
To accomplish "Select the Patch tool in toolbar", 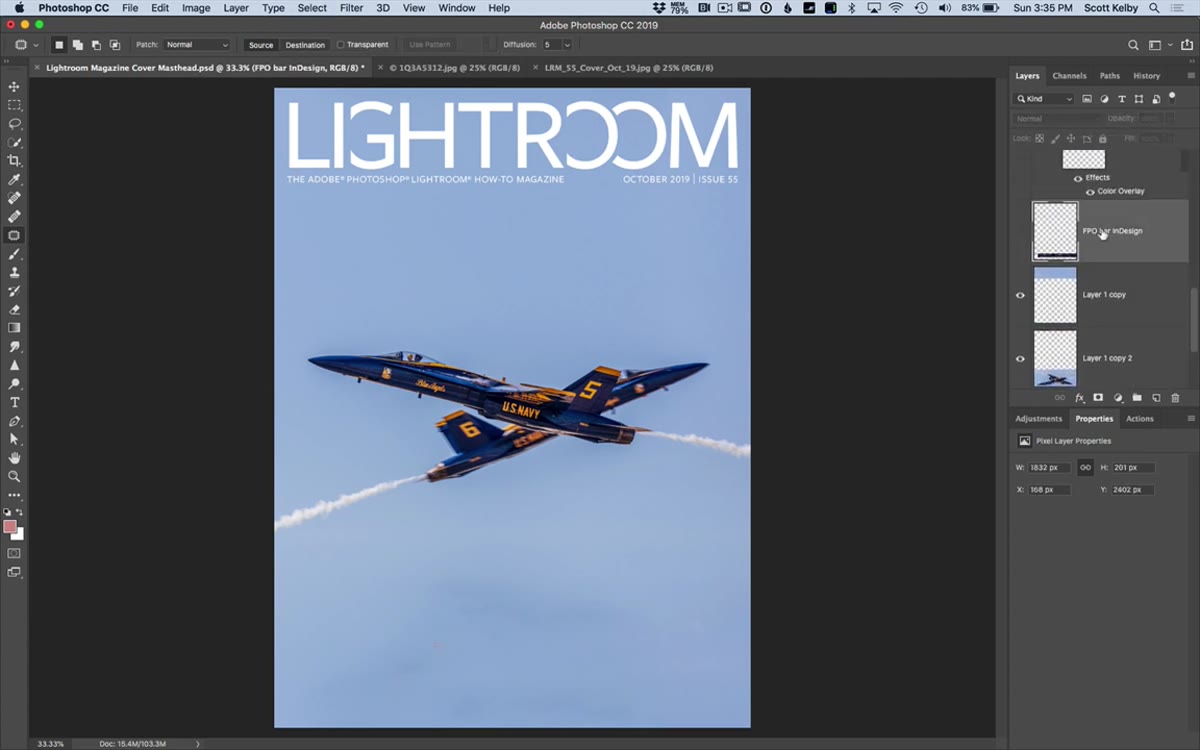I will [14, 235].
